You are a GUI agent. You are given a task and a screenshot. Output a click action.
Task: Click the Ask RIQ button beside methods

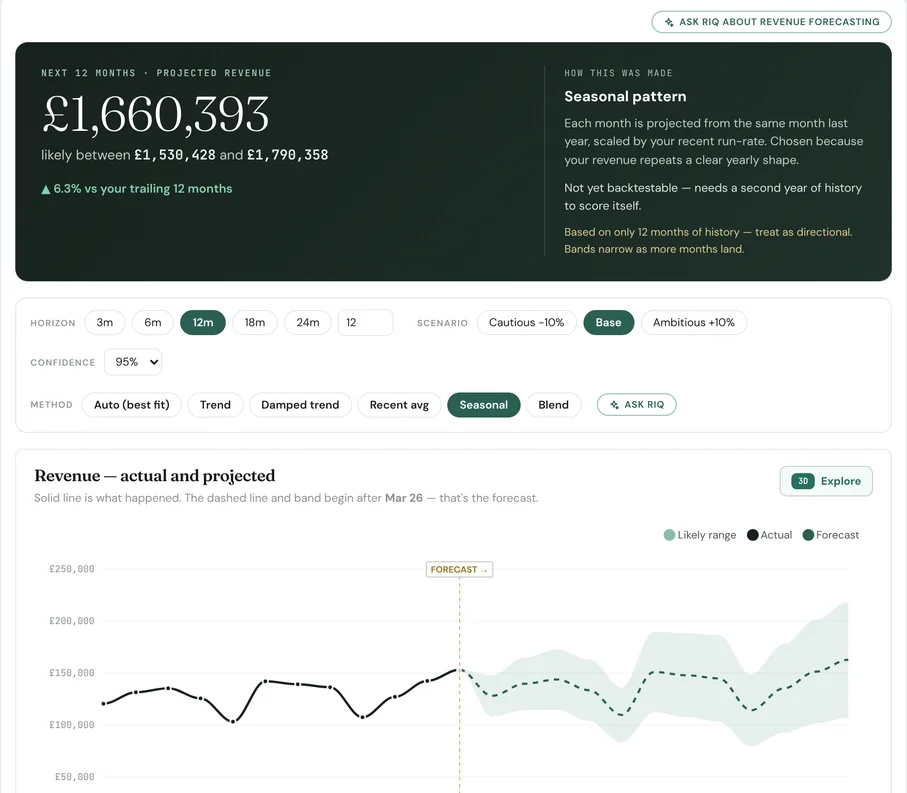pyautogui.click(x=636, y=404)
